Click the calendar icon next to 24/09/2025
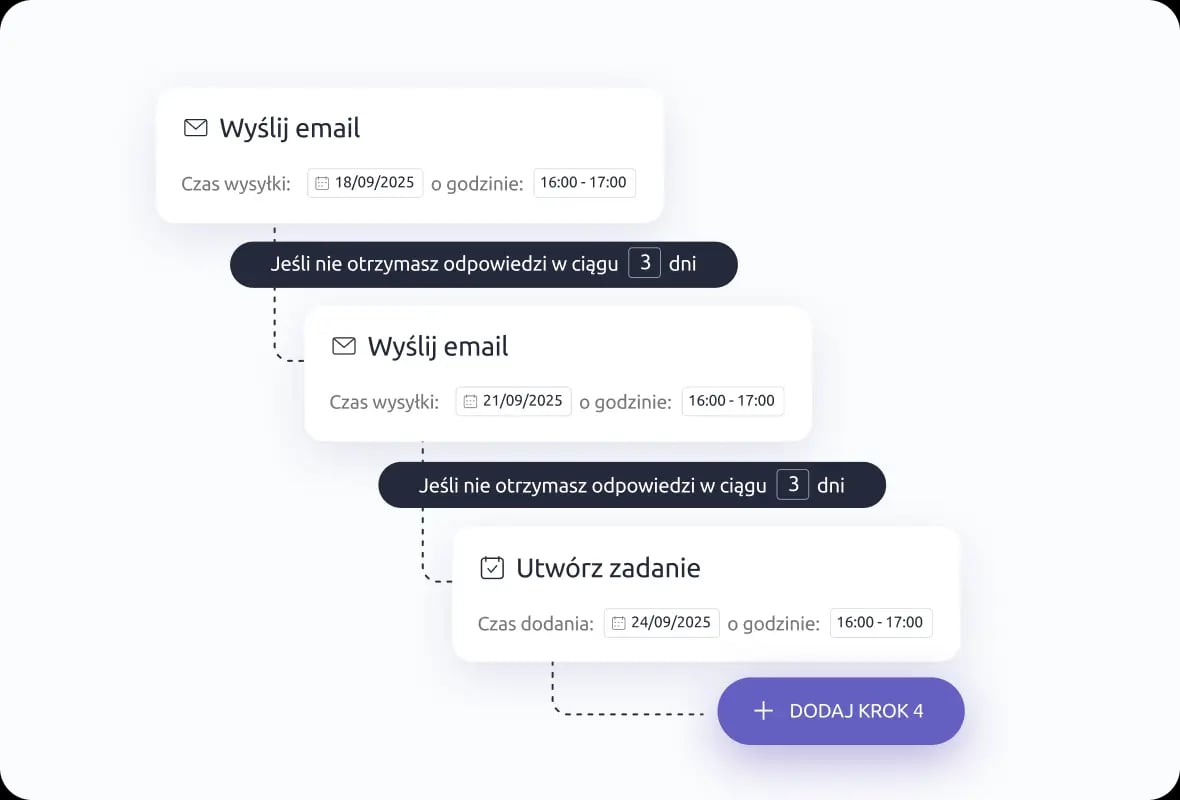Screen dimensions: 1180x800 pos(619,623)
